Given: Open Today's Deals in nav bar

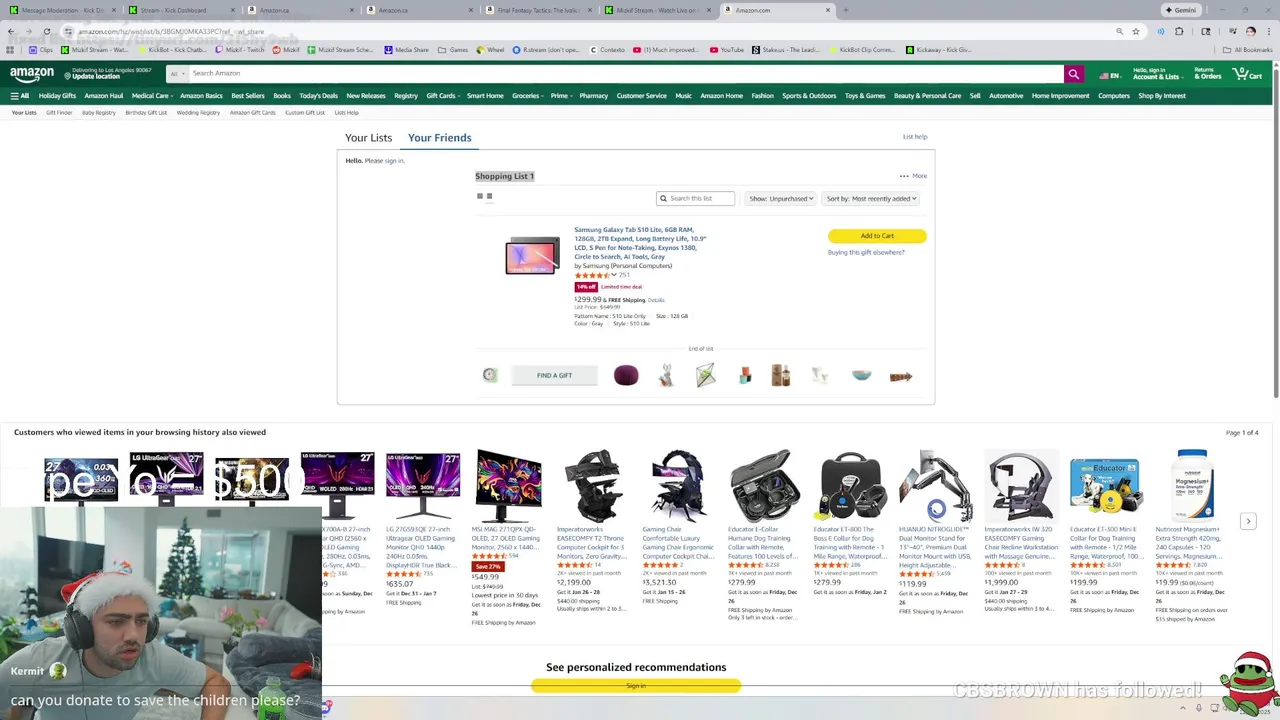Looking at the screenshot, I should tap(318, 96).
